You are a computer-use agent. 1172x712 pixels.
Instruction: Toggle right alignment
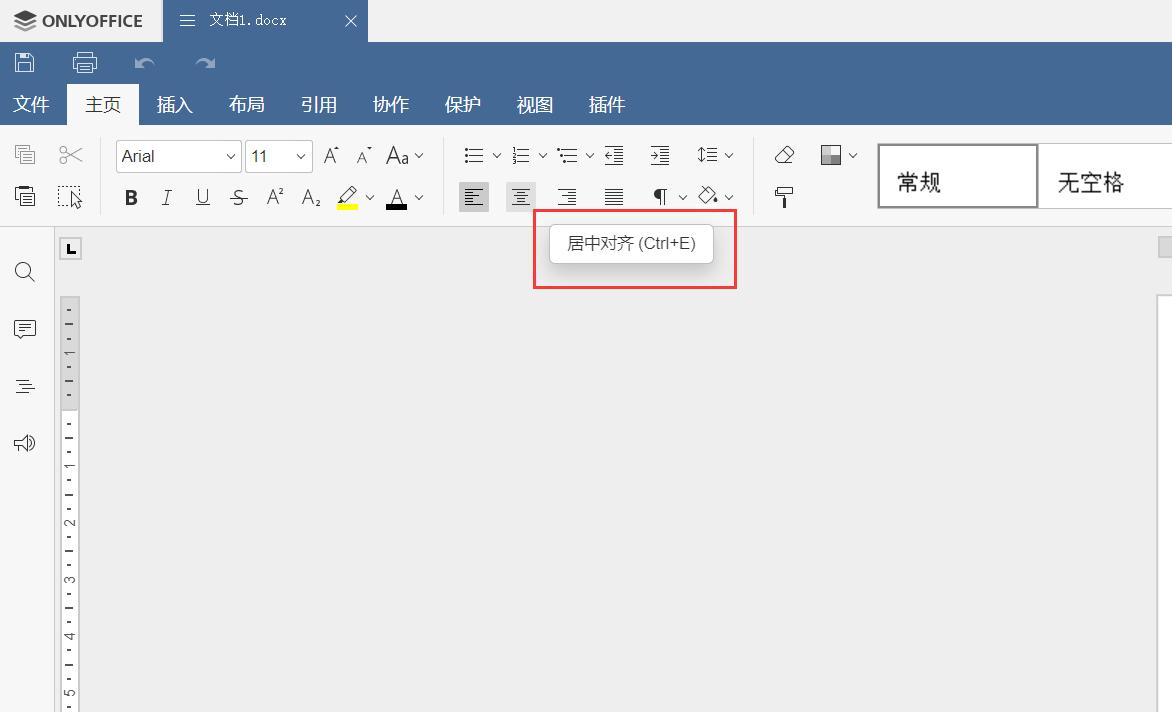[x=567, y=197]
